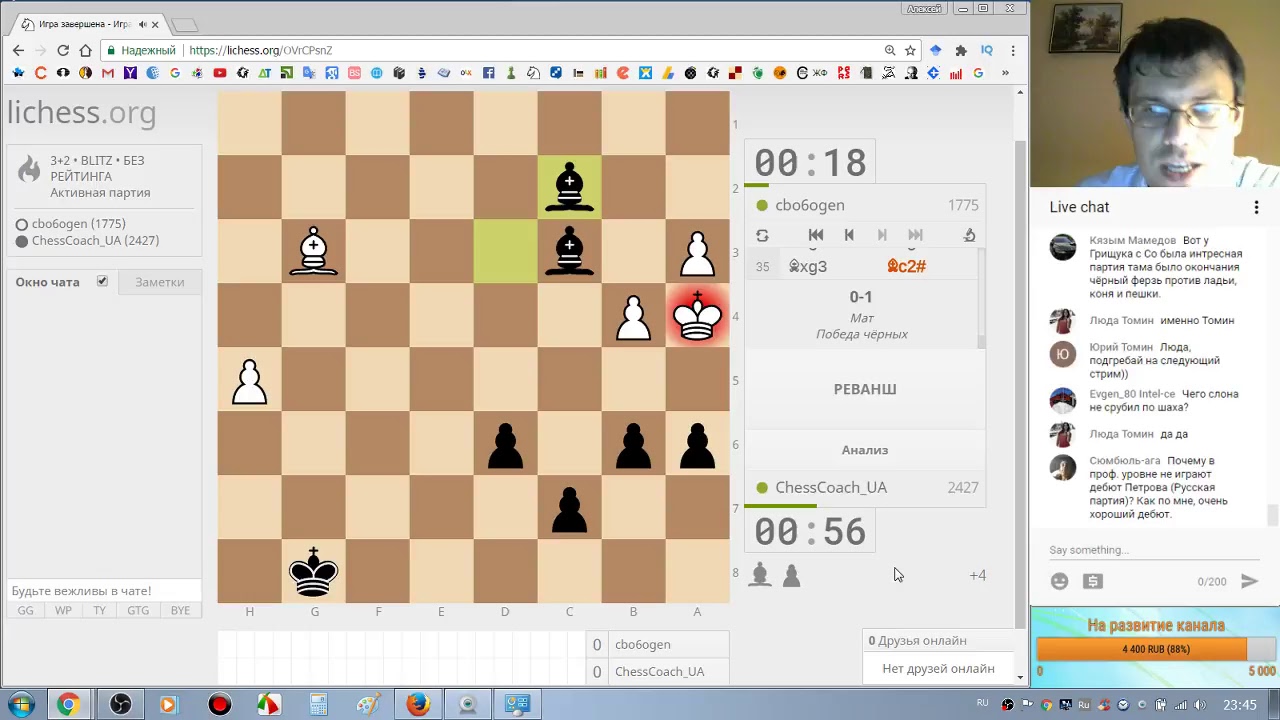Image resolution: width=1280 pixels, height=720 pixels.
Task: Open the Live chat options three-dot menu
Action: (x=1256, y=207)
